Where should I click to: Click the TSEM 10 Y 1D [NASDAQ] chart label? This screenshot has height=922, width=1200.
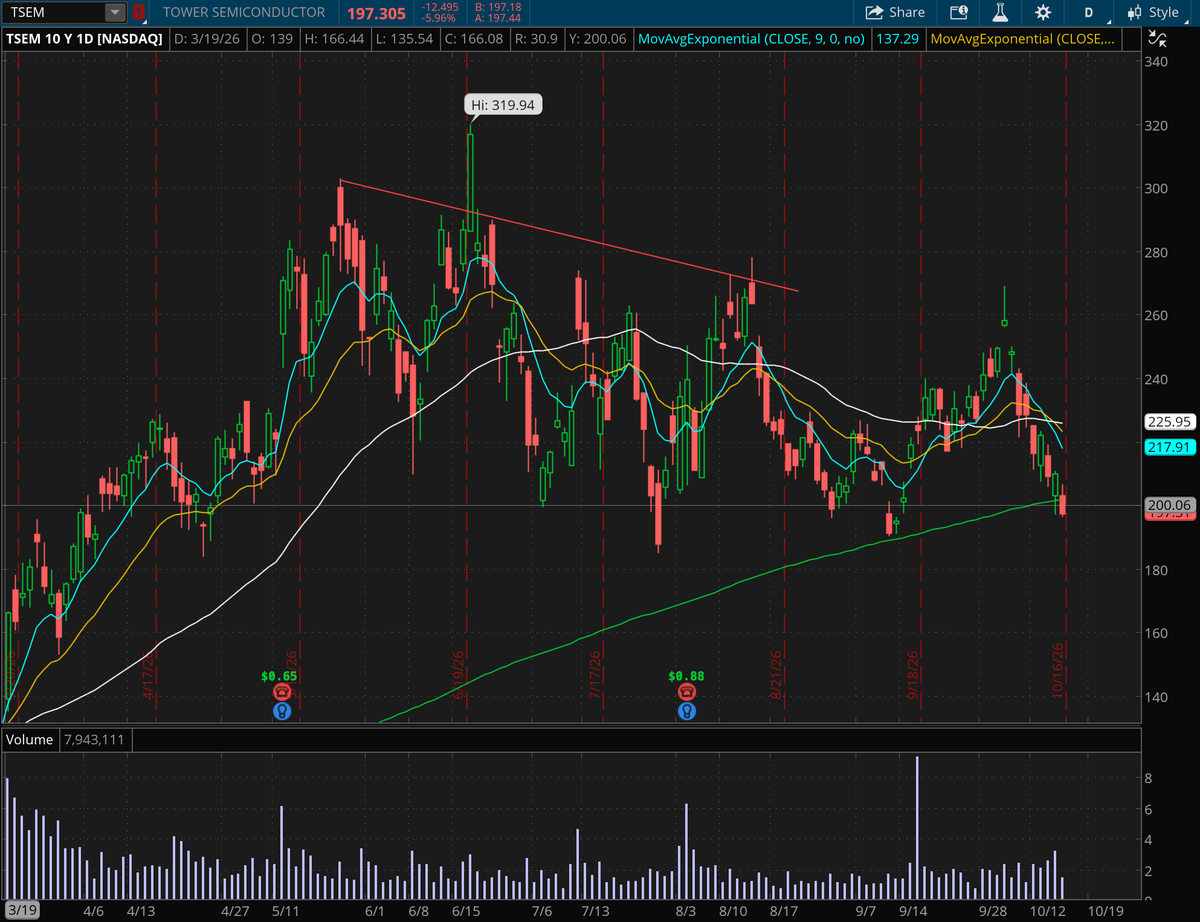pyautogui.click(x=86, y=39)
